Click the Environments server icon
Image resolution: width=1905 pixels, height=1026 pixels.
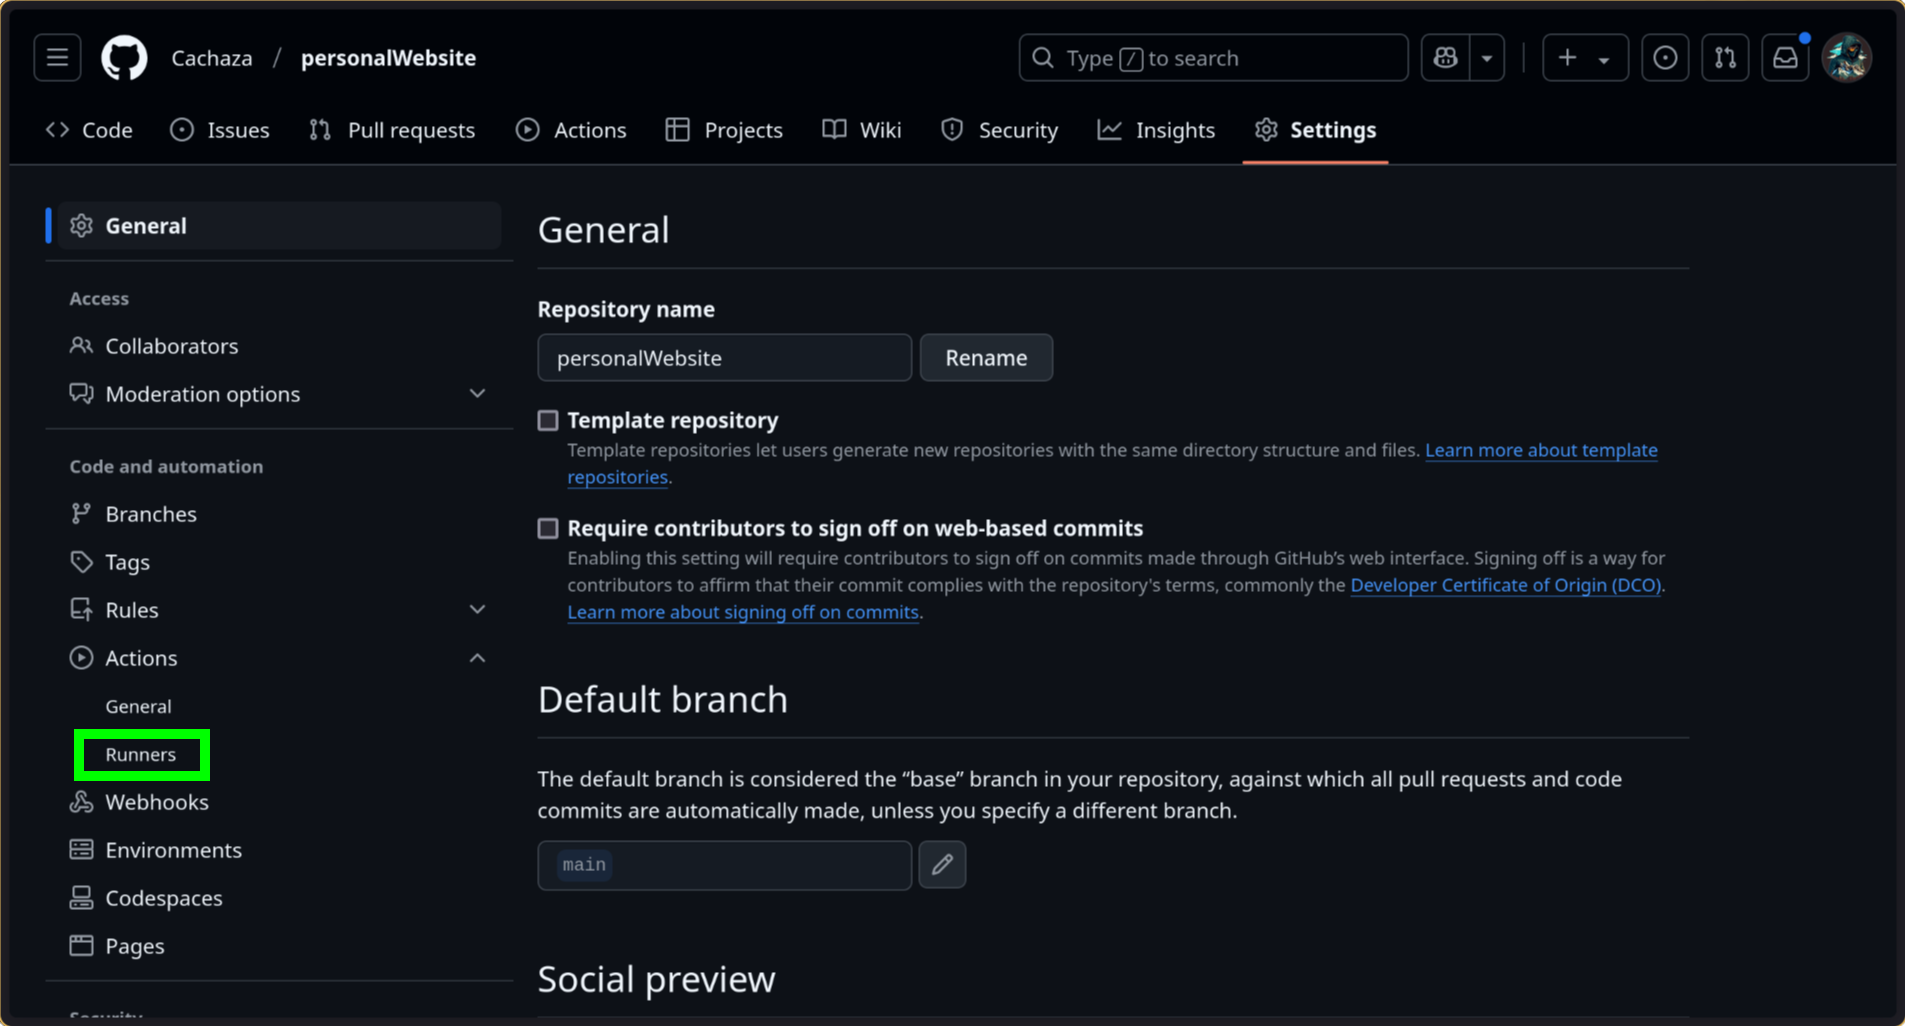pos(81,850)
